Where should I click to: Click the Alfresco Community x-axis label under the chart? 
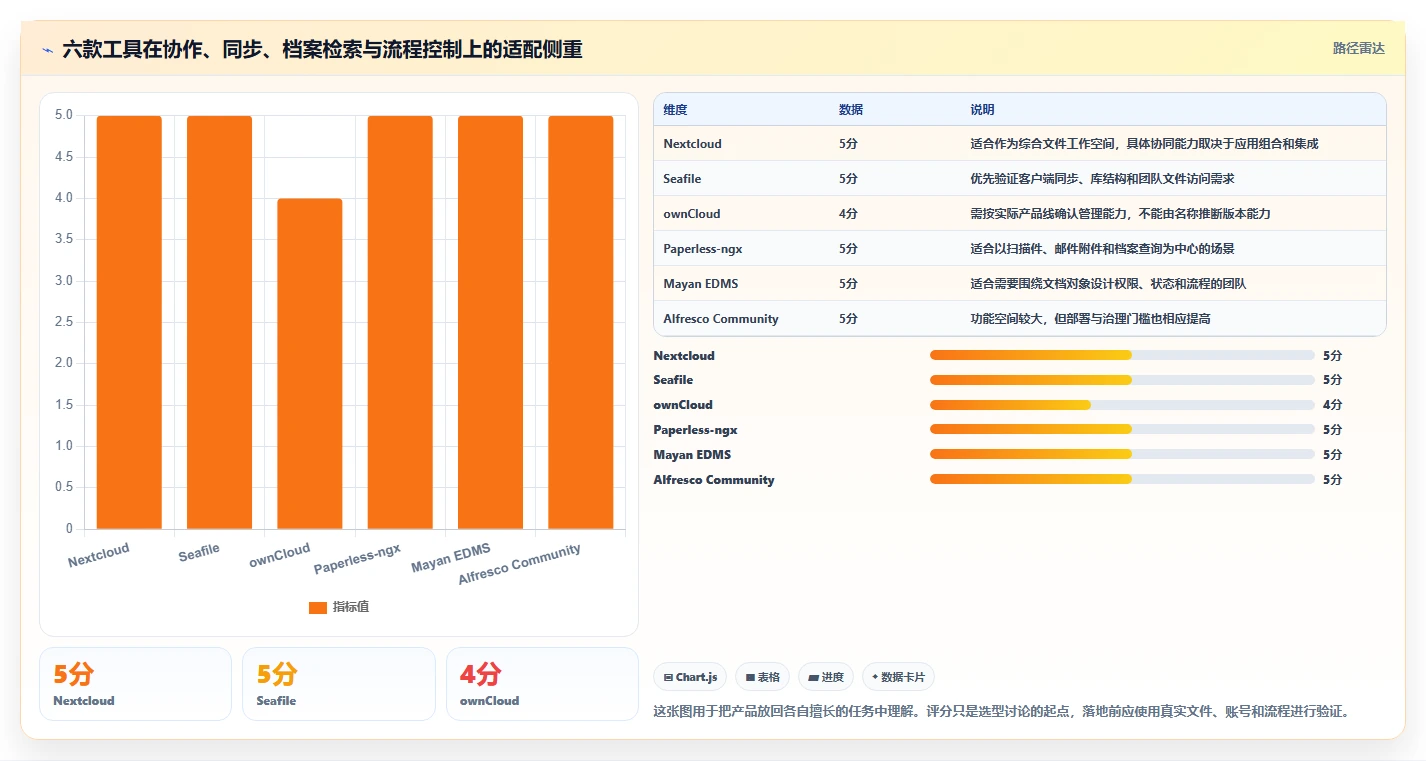click(x=519, y=565)
